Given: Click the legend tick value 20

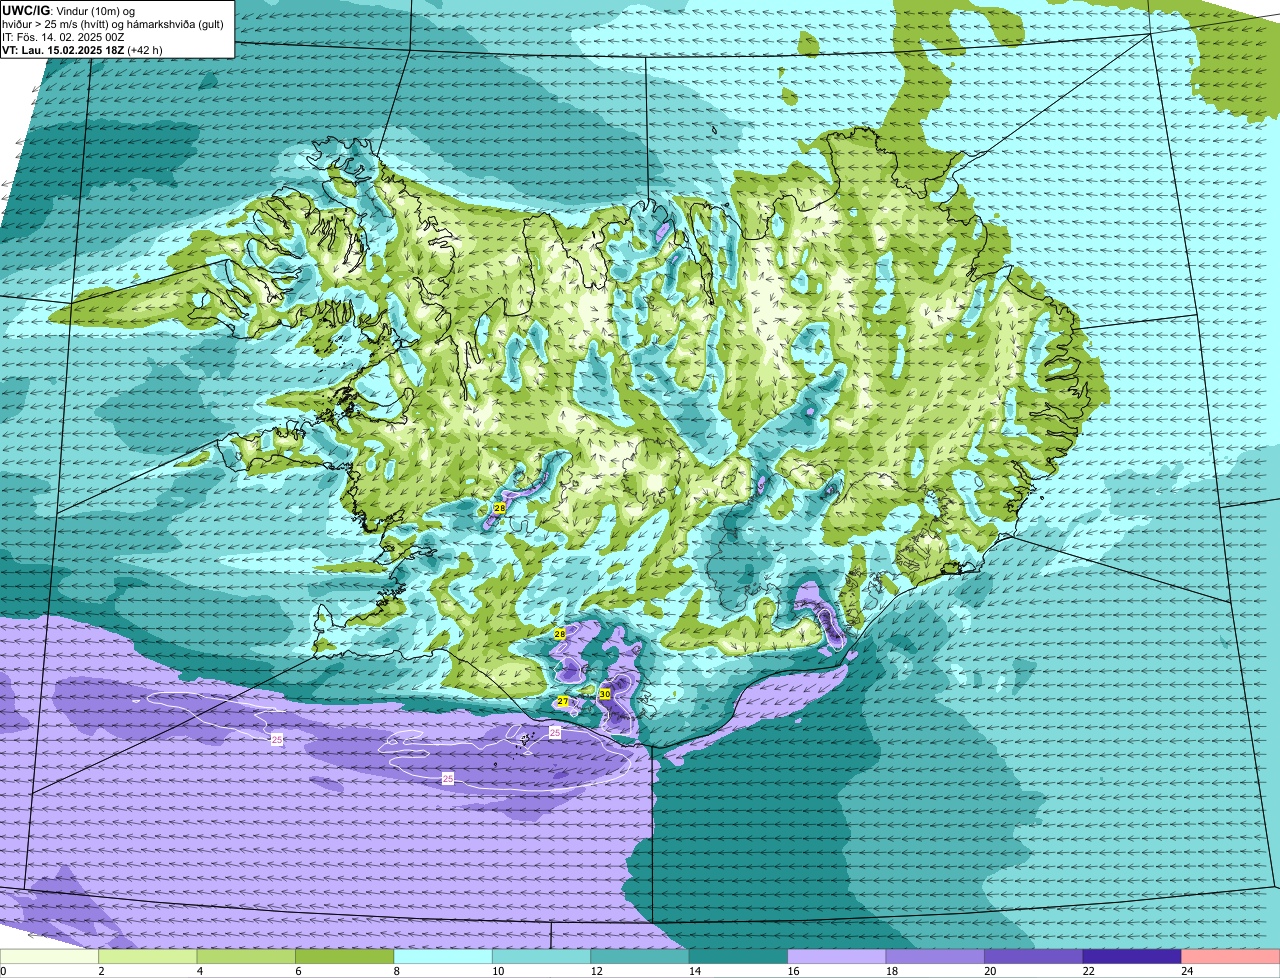Looking at the screenshot, I should click(x=988, y=971).
